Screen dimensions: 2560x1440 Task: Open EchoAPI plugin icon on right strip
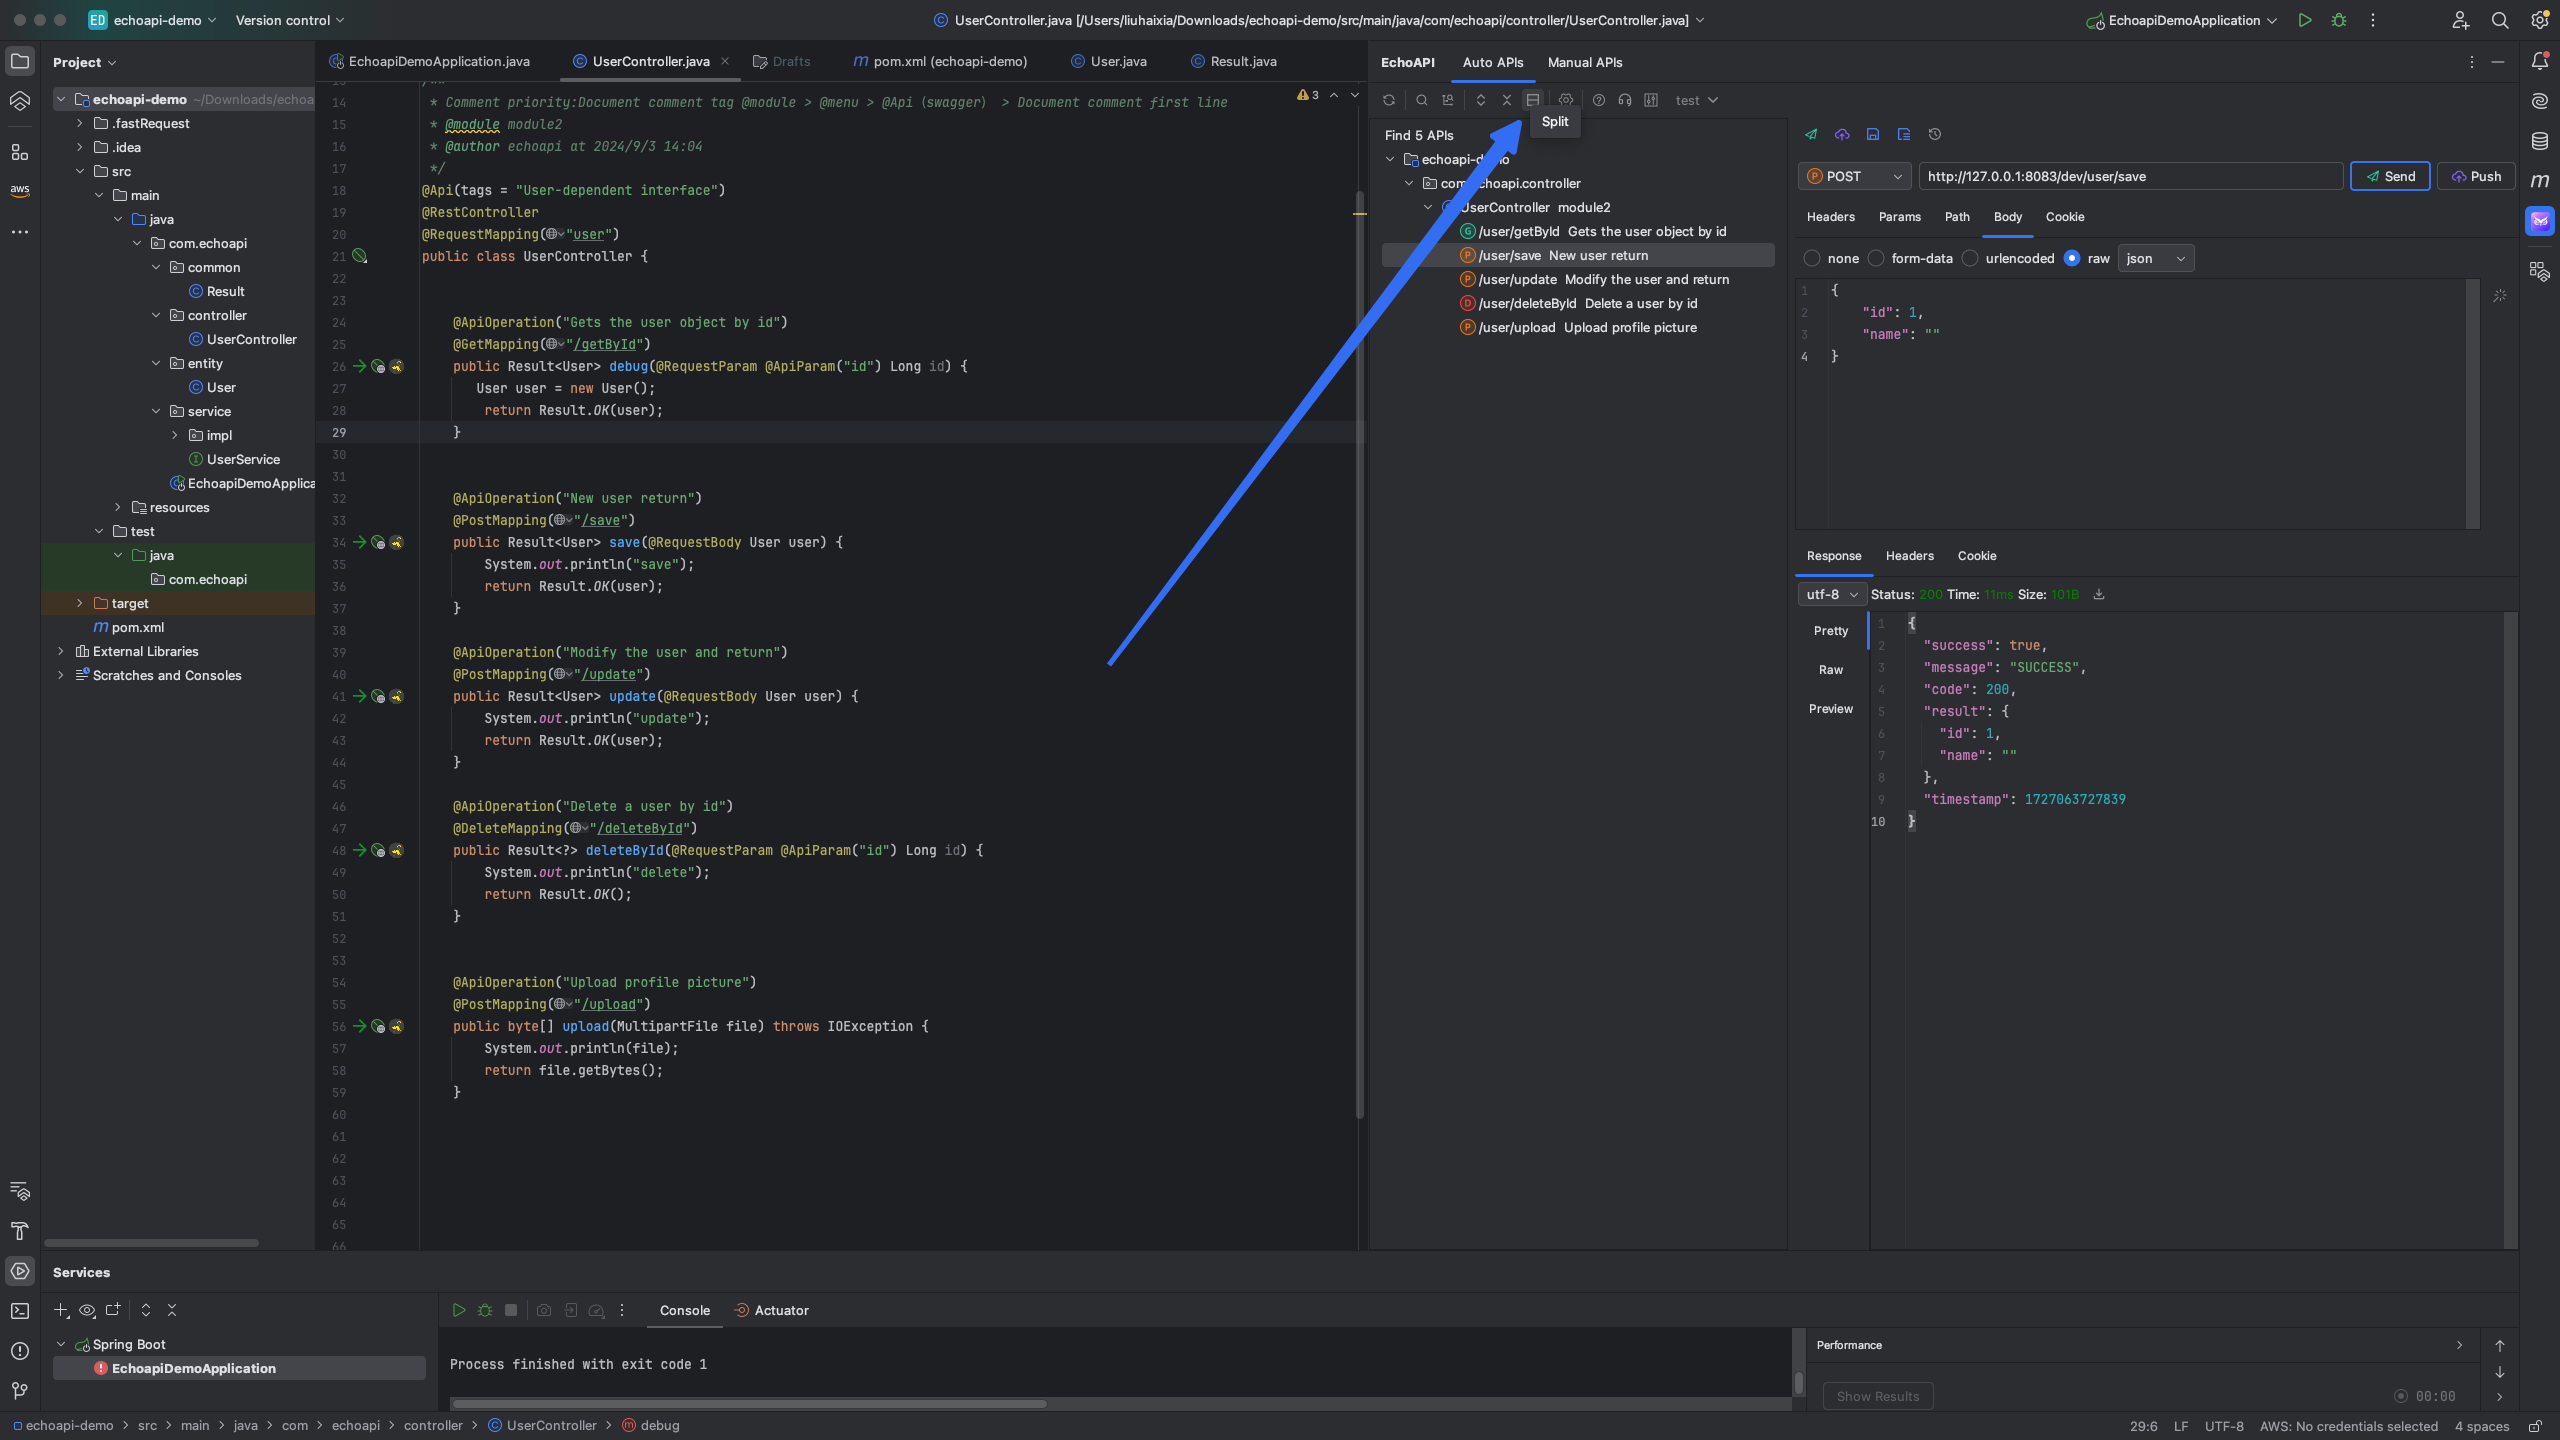pyautogui.click(x=2540, y=221)
